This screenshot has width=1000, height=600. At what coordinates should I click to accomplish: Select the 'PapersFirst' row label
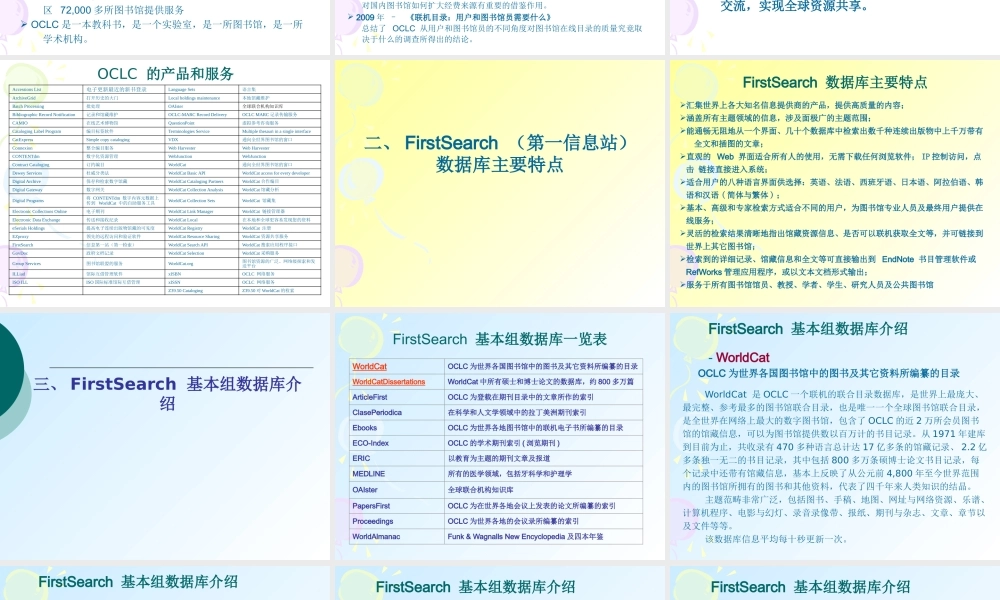coord(371,506)
